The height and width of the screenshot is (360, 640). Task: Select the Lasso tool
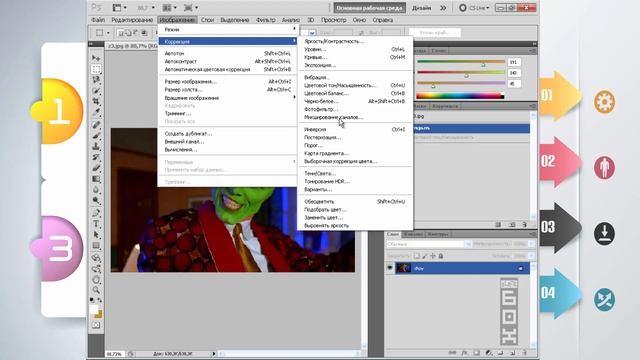[x=96, y=80]
